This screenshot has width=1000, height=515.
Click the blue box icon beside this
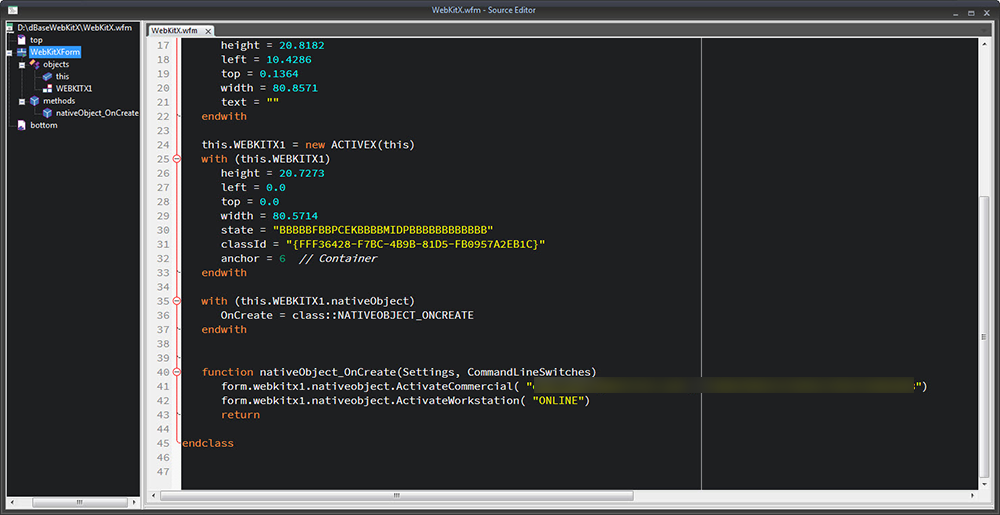point(47,76)
